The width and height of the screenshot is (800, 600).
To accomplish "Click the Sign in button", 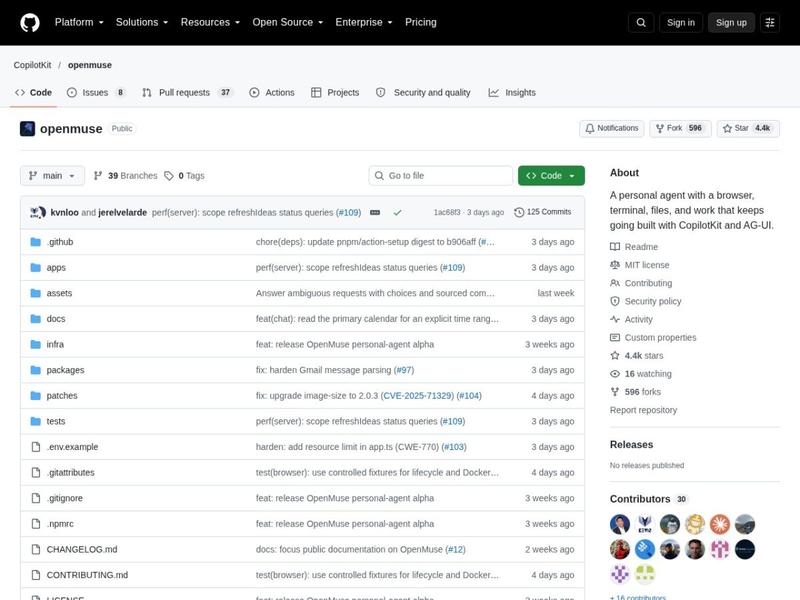I will pyautogui.click(x=681, y=22).
